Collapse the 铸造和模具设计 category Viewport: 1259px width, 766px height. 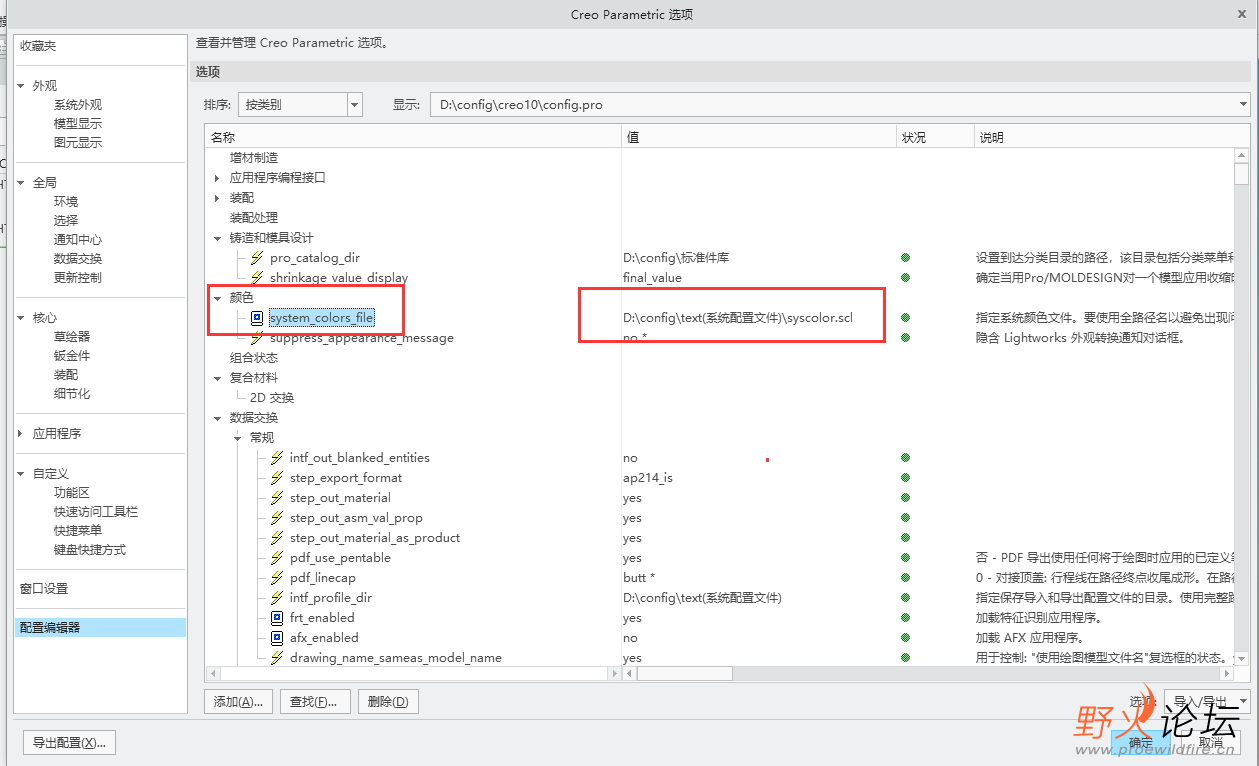pyautogui.click(x=217, y=238)
